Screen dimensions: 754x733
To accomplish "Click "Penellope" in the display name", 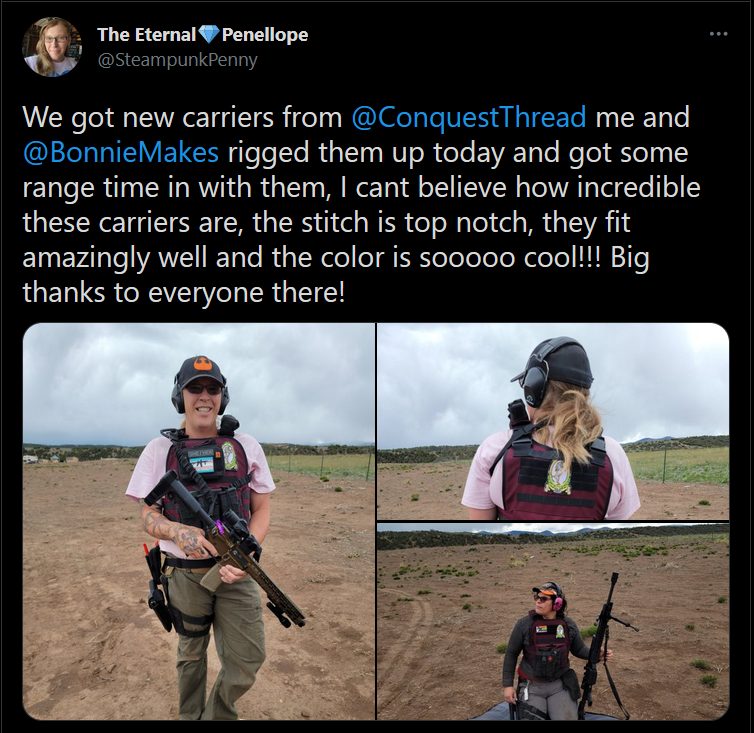I will (x=265, y=35).
